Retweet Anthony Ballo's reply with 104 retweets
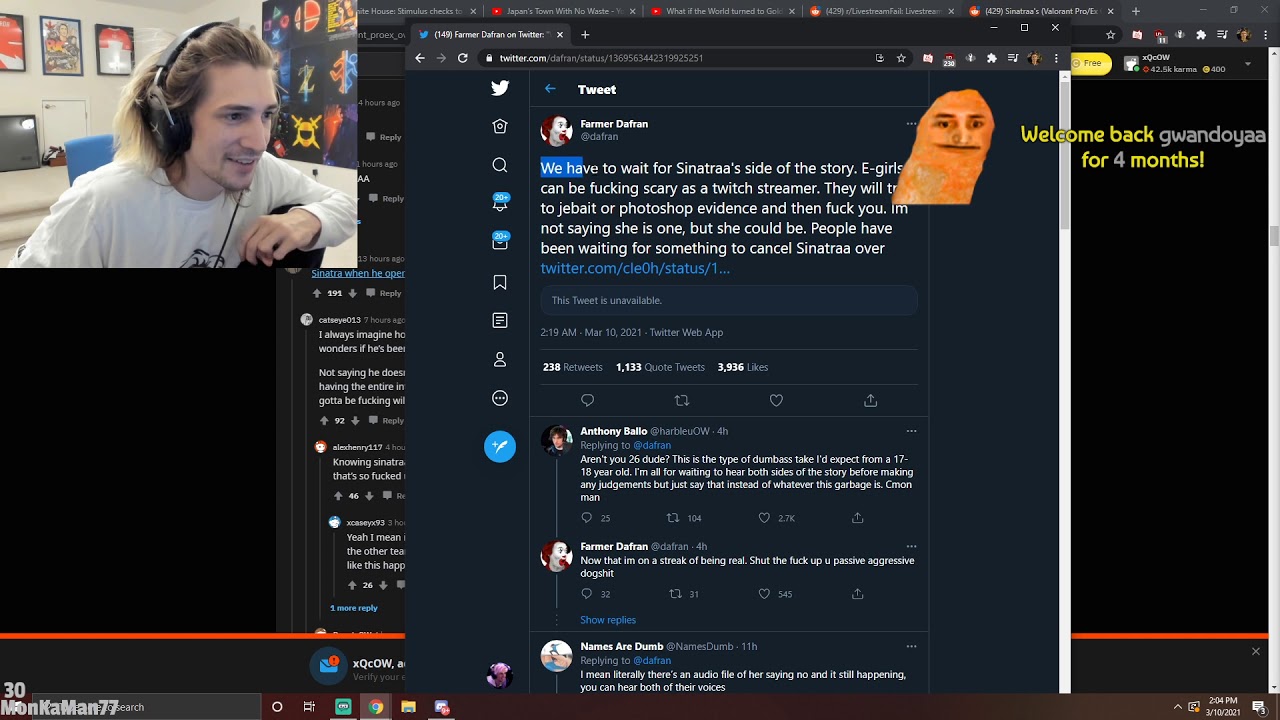1280x720 pixels. point(673,518)
